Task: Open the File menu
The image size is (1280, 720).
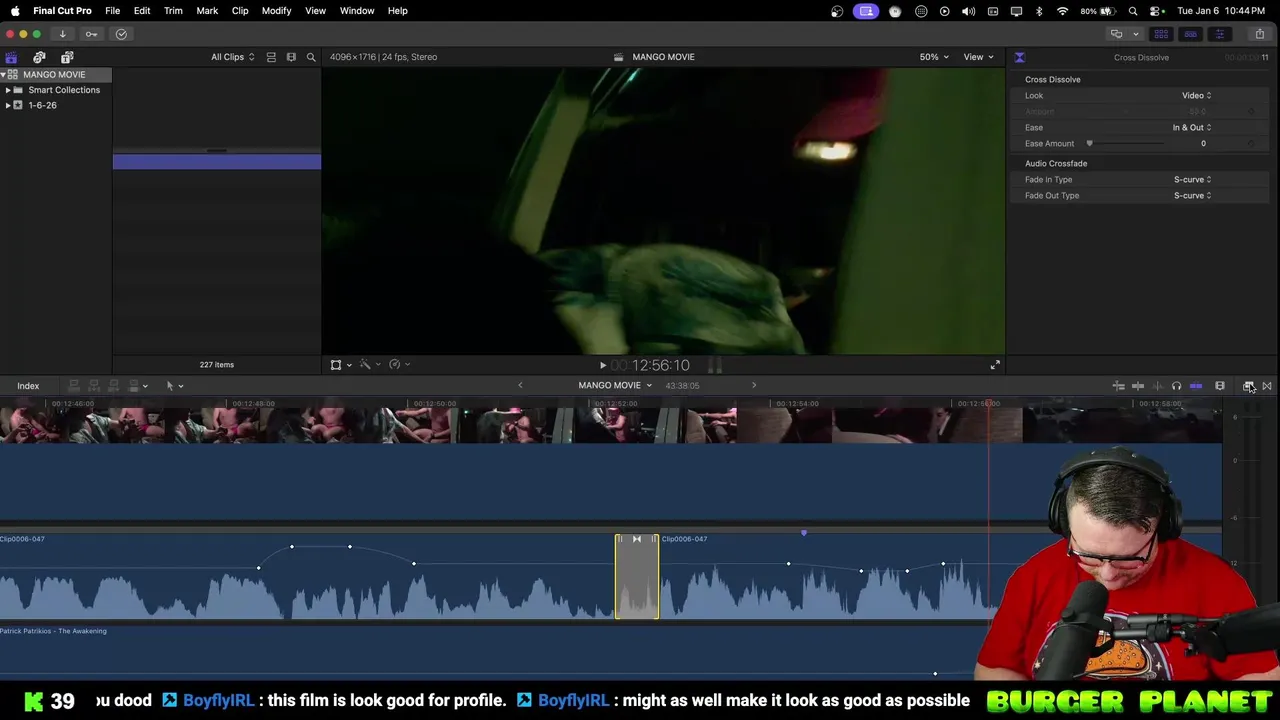Action: click(x=113, y=11)
